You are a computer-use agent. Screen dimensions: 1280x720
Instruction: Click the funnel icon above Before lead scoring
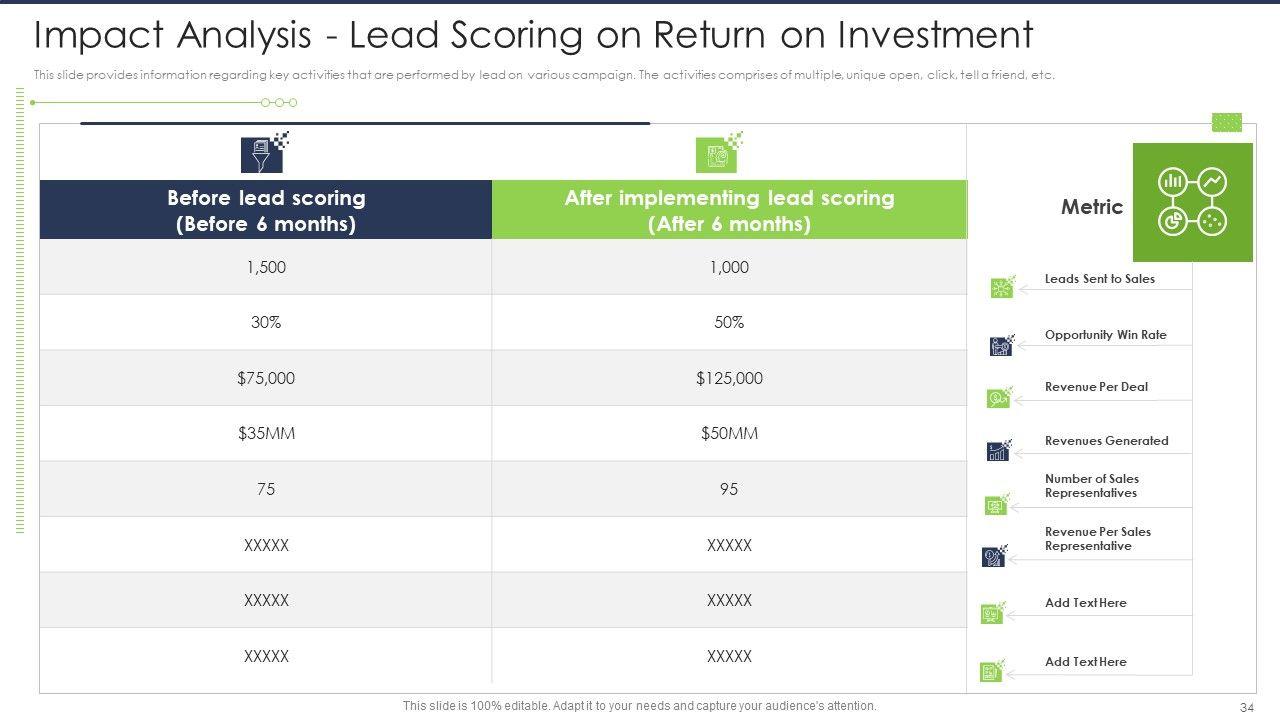pos(262,155)
